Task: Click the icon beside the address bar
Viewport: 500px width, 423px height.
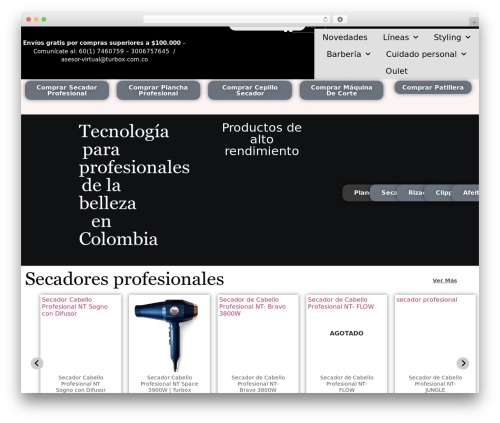Action: click(x=340, y=19)
